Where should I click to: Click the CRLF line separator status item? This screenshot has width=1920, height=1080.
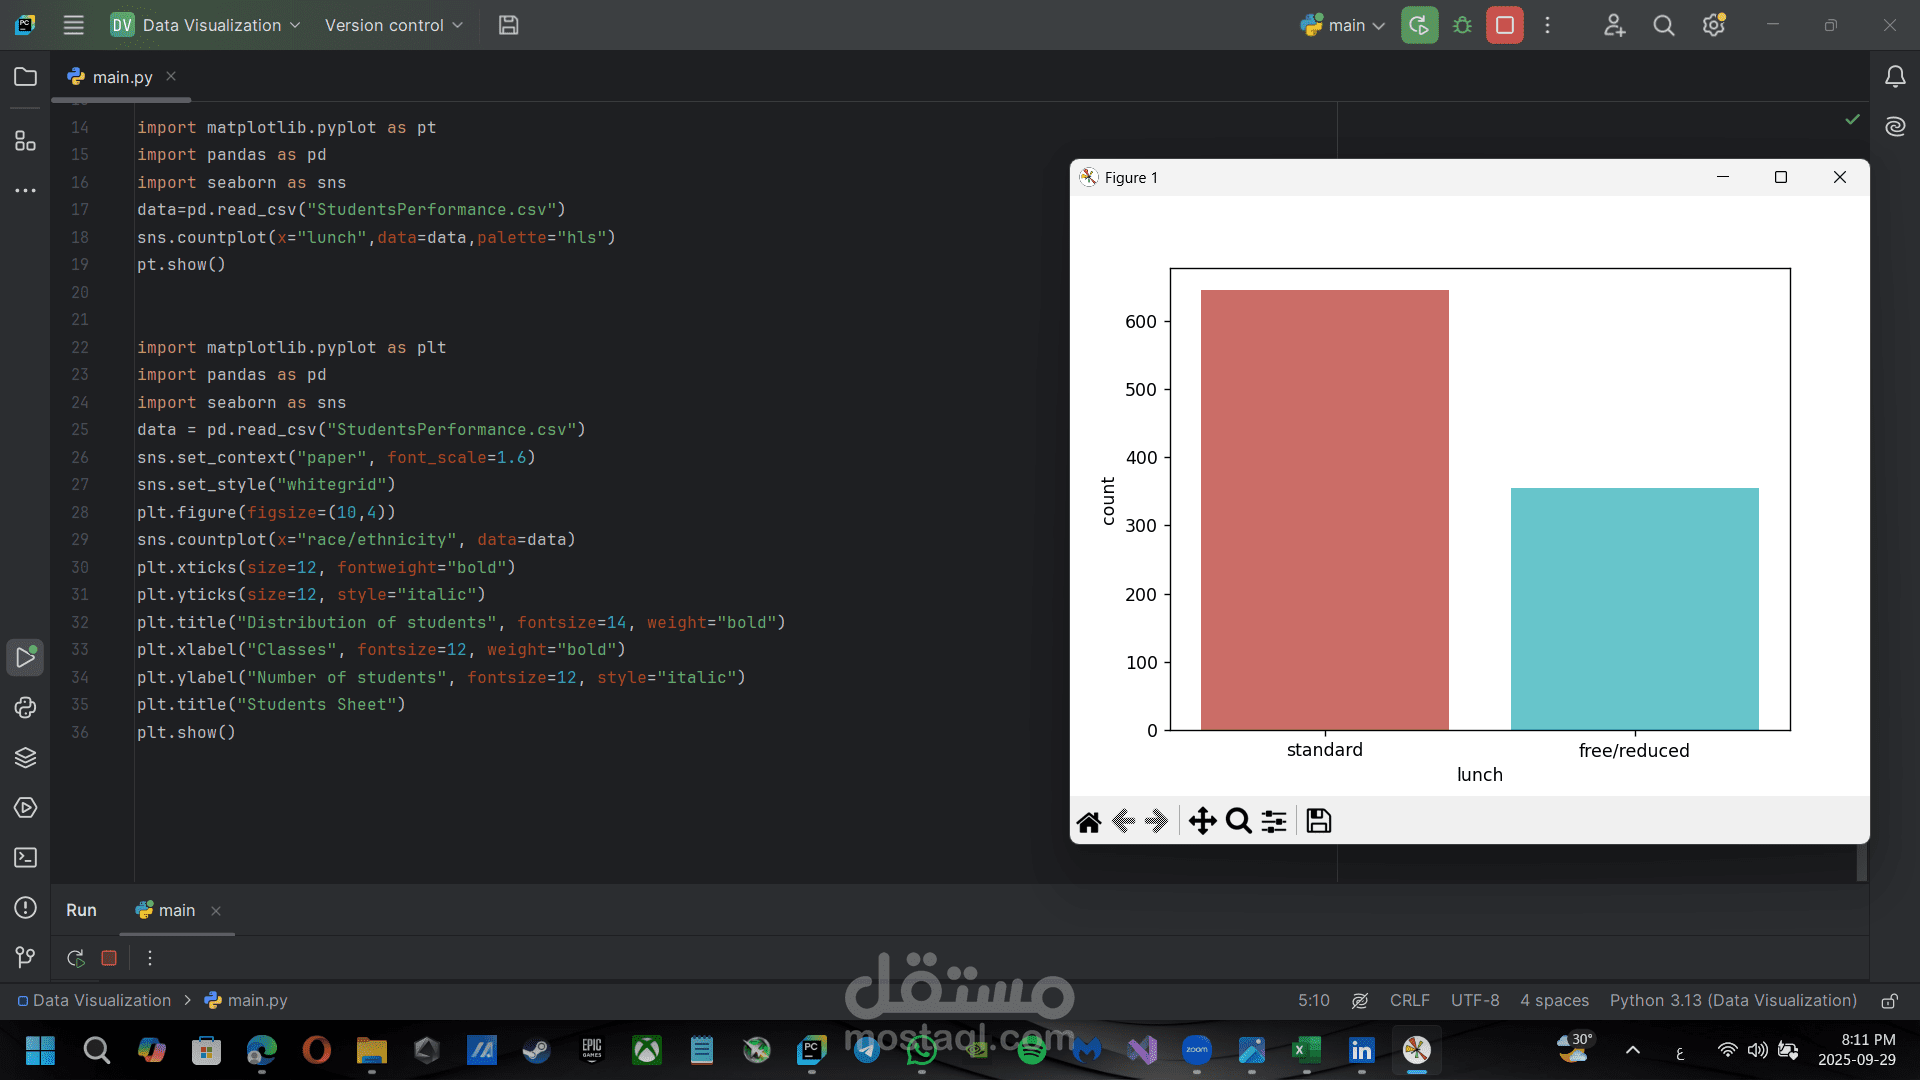(1409, 1001)
